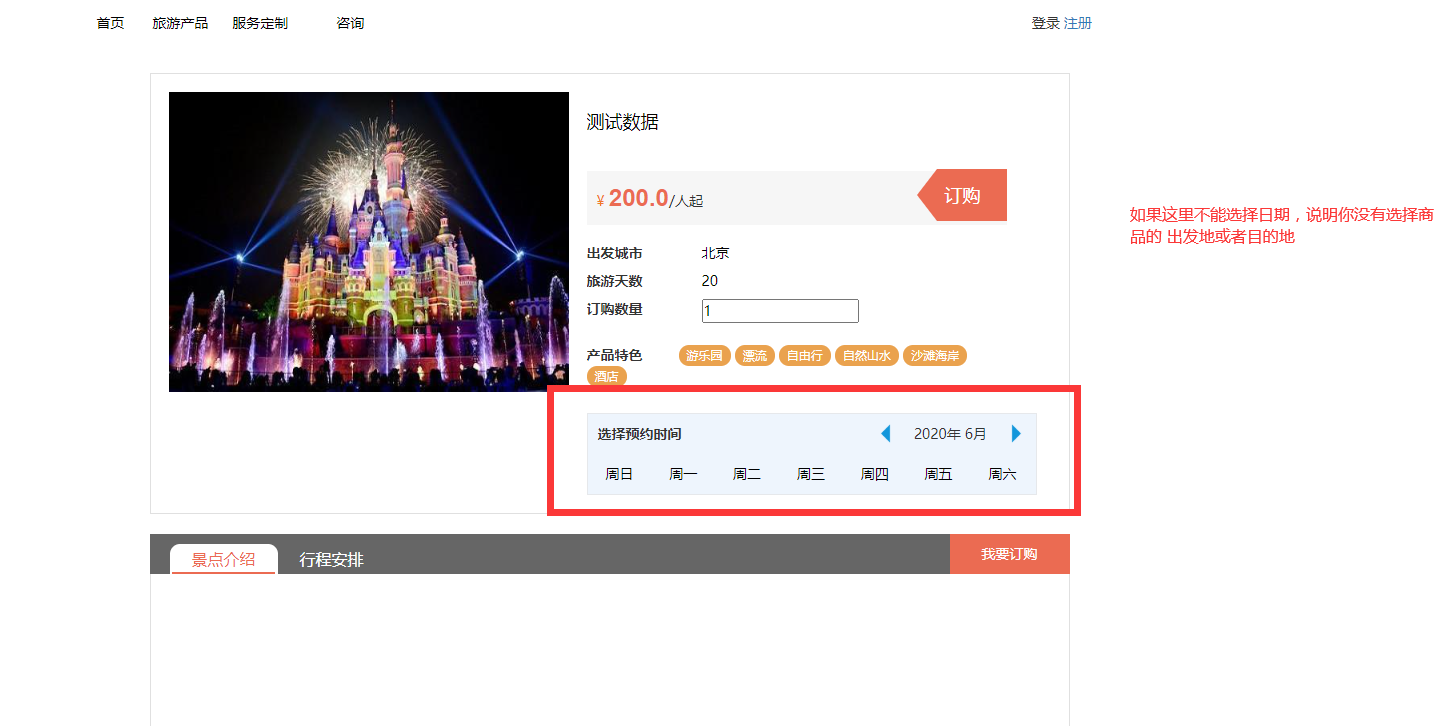Click the 订购 arrow button
The height and width of the screenshot is (726, 1452).
point(962,195)
